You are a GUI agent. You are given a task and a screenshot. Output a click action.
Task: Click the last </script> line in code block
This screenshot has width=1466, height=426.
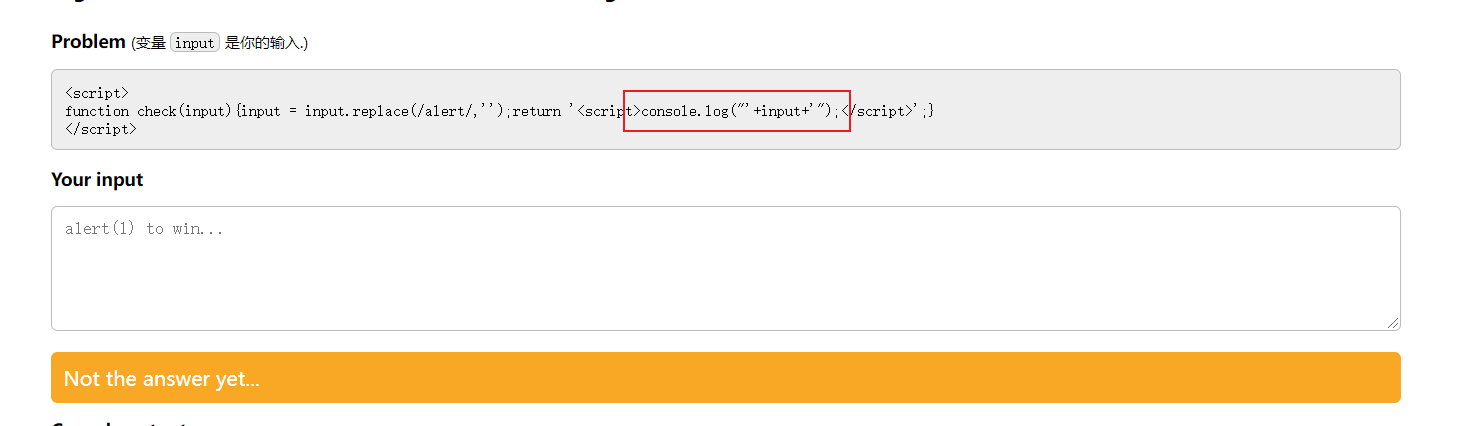(101, 129)
